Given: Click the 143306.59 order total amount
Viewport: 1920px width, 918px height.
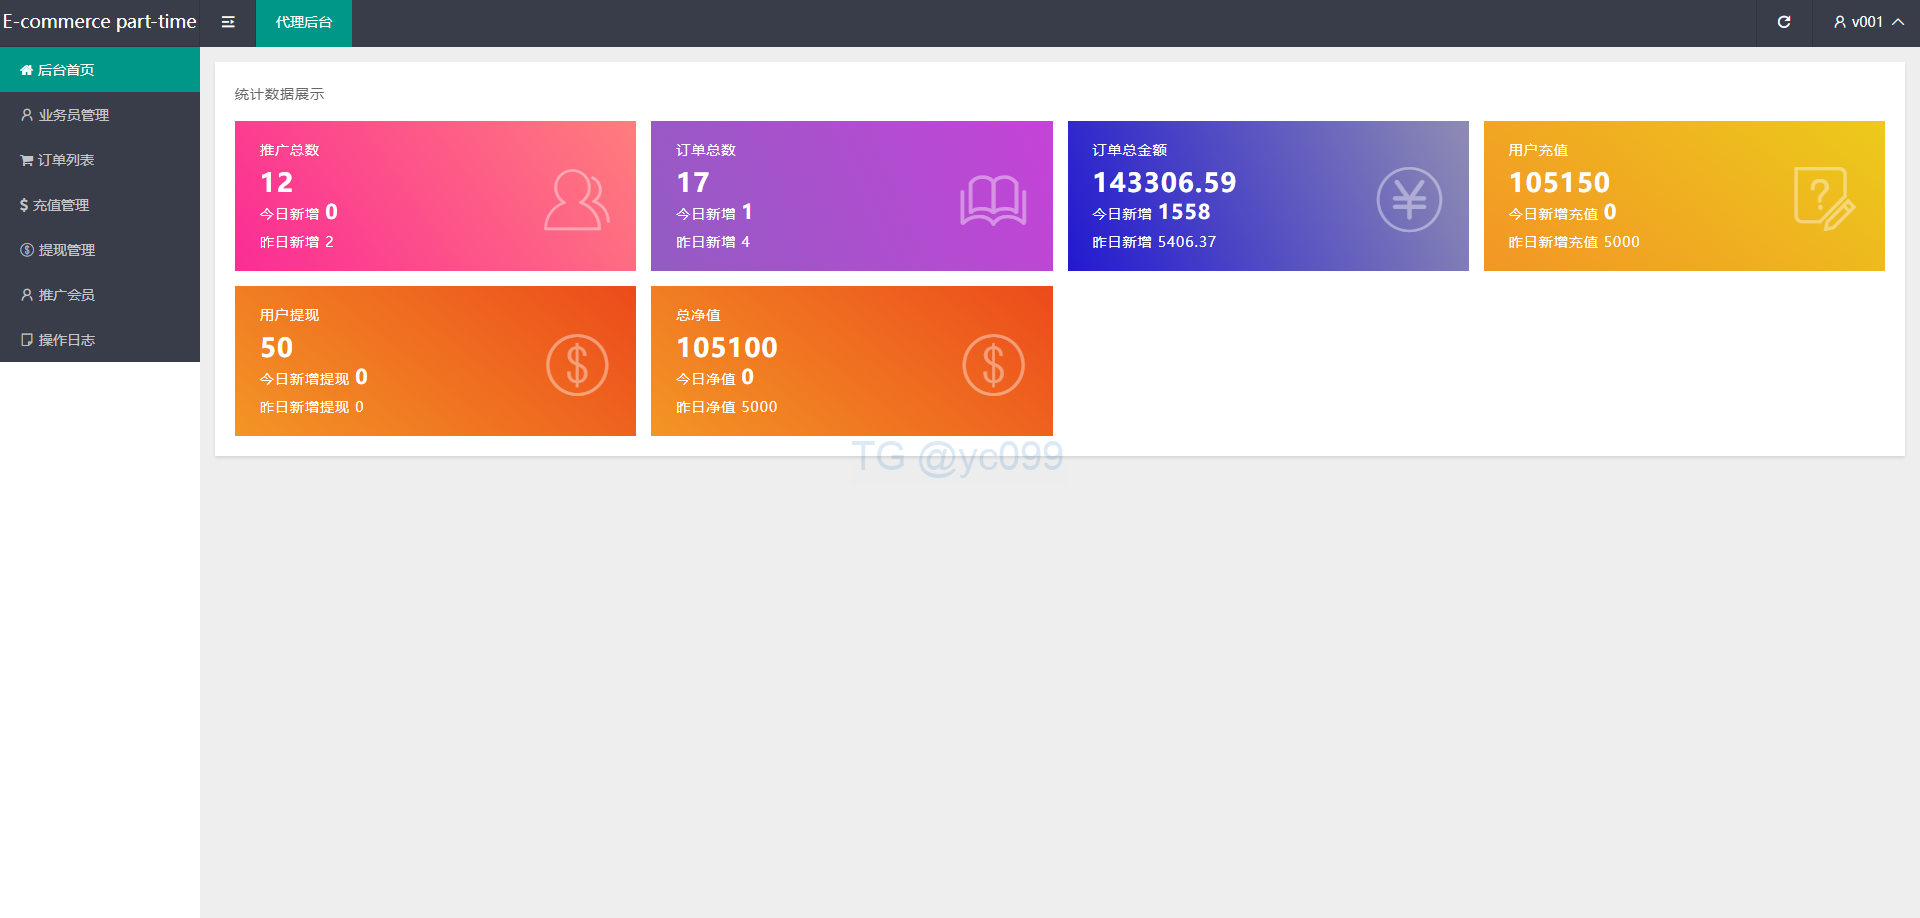Looking at the screenshot, I should point(1164,183).
